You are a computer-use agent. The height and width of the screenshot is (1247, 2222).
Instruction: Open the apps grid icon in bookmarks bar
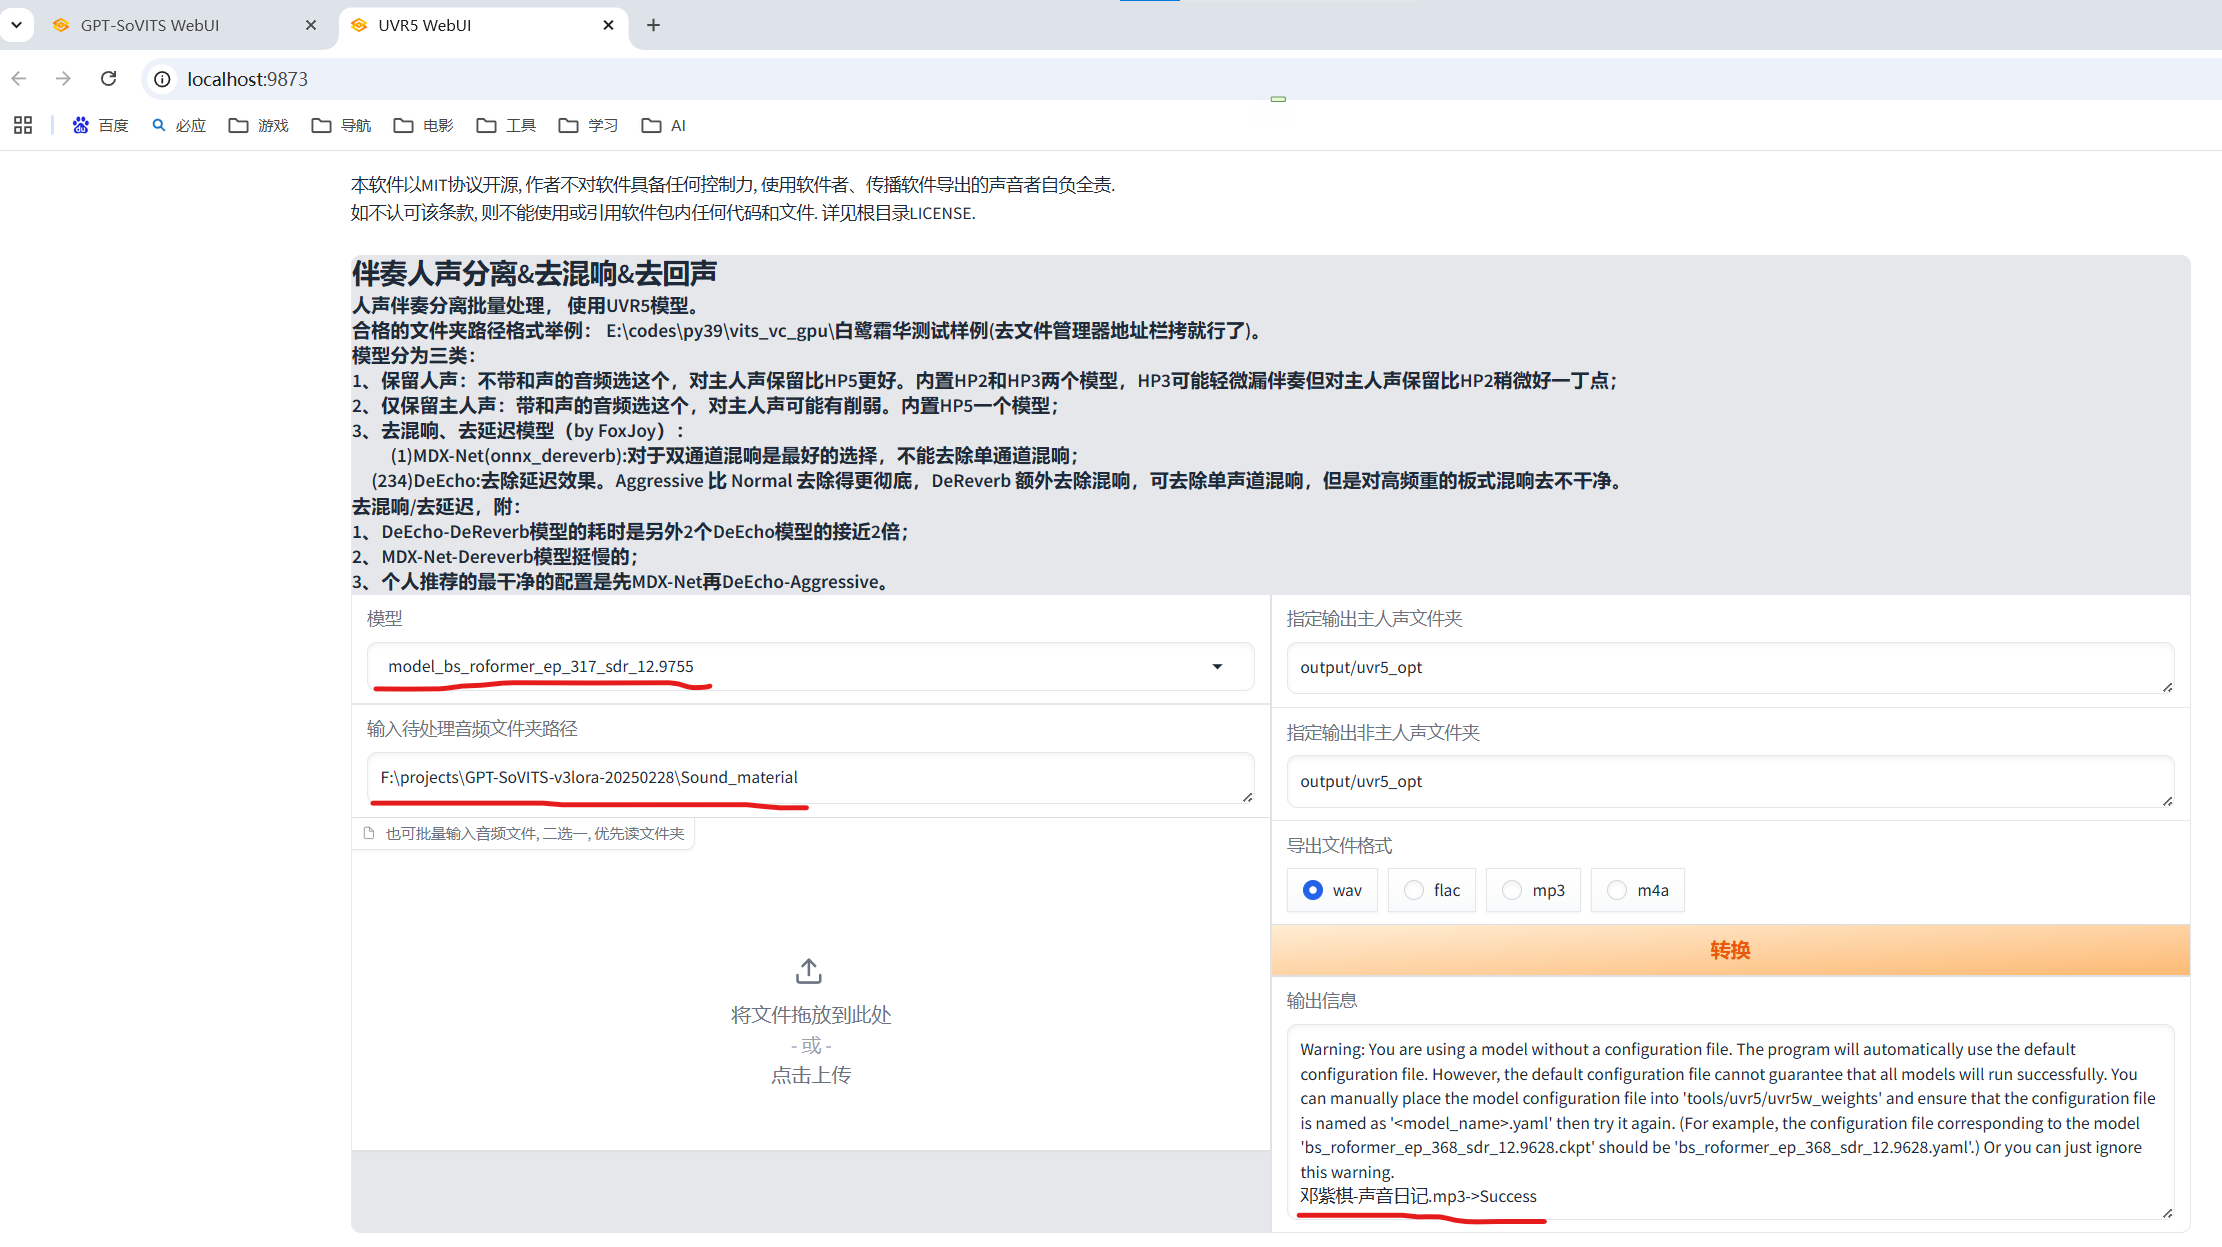point(23,125)
